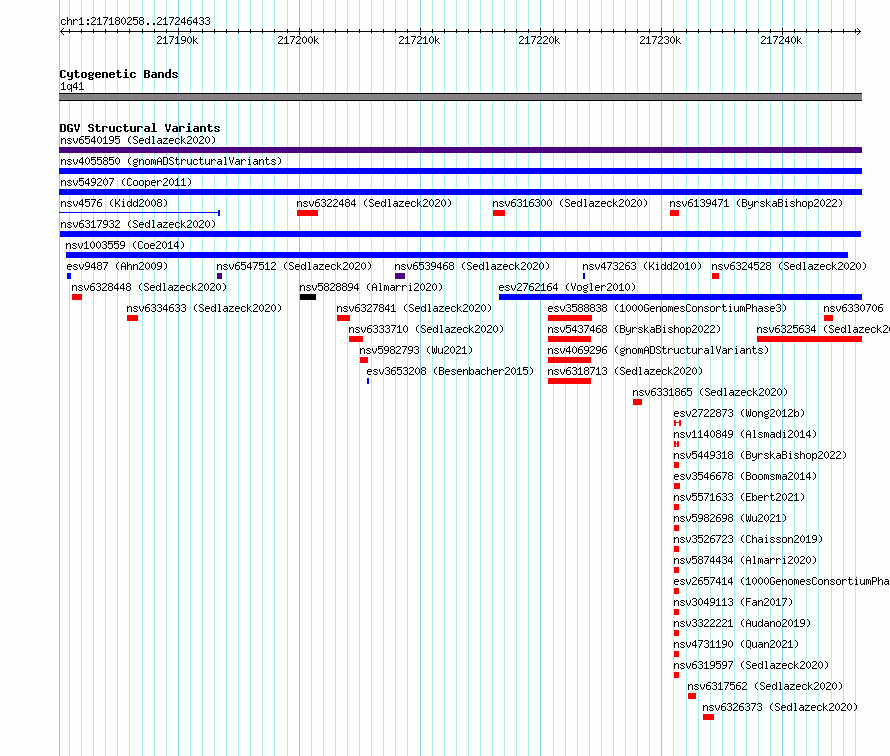Click the 217210k ruler position label
The height and width of the screenshot is (756, 890).
point(419,40)
